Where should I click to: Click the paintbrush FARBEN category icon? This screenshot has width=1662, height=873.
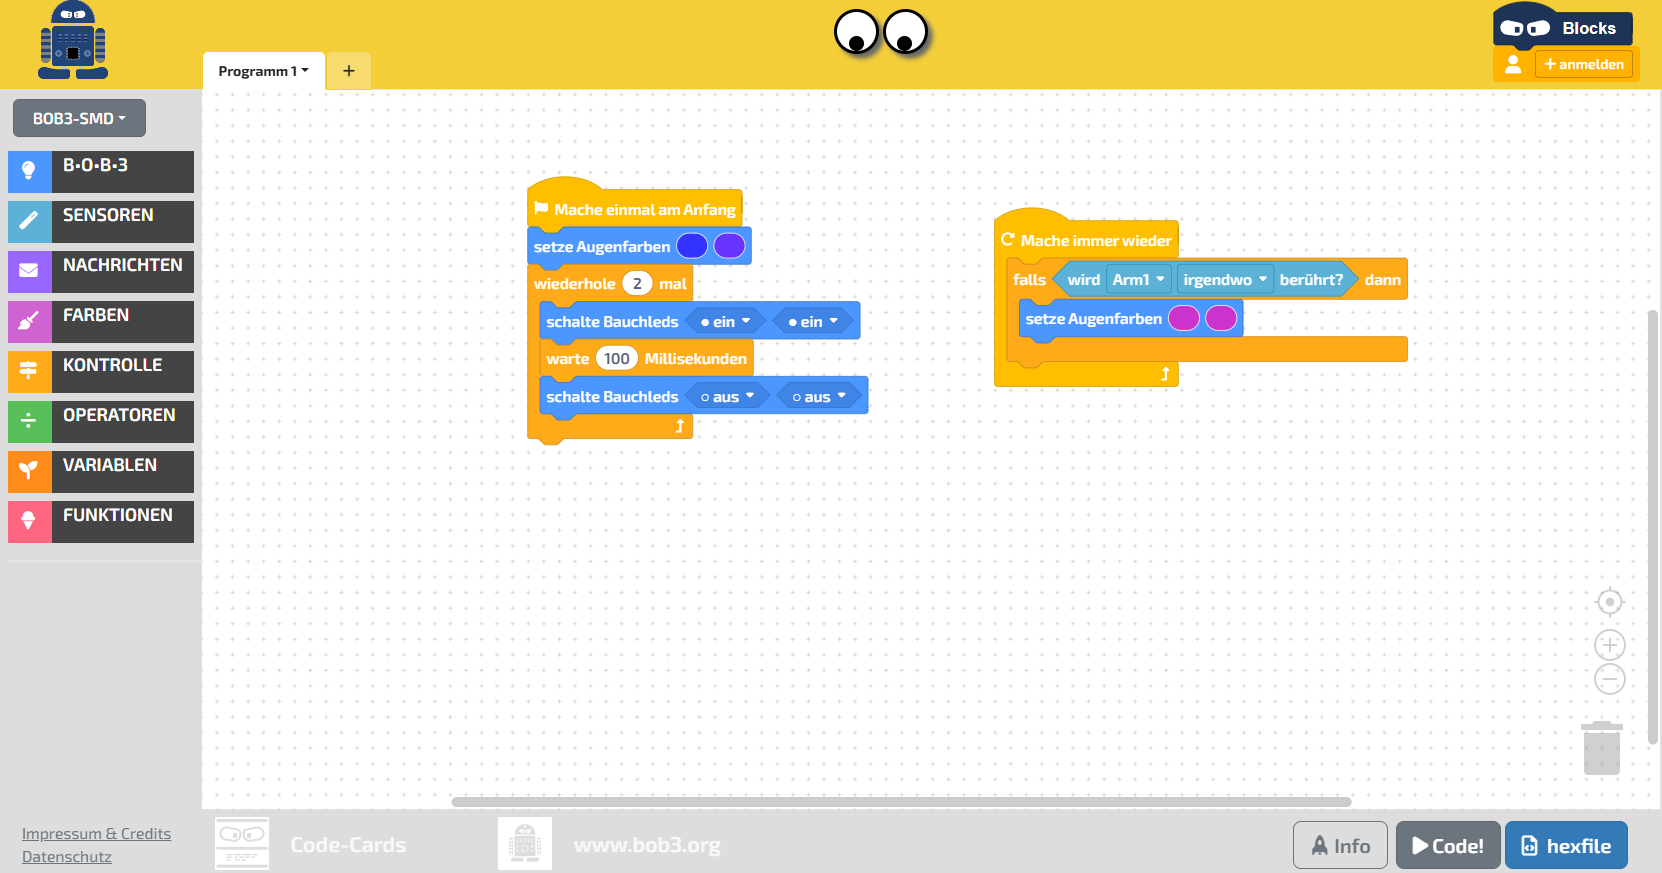29,321
